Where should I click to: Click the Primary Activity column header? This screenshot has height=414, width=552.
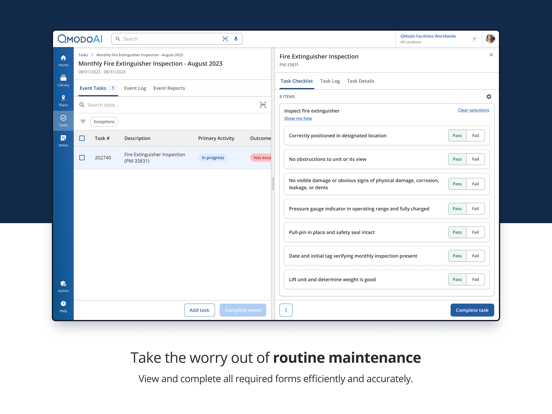[x=216, y=138]
